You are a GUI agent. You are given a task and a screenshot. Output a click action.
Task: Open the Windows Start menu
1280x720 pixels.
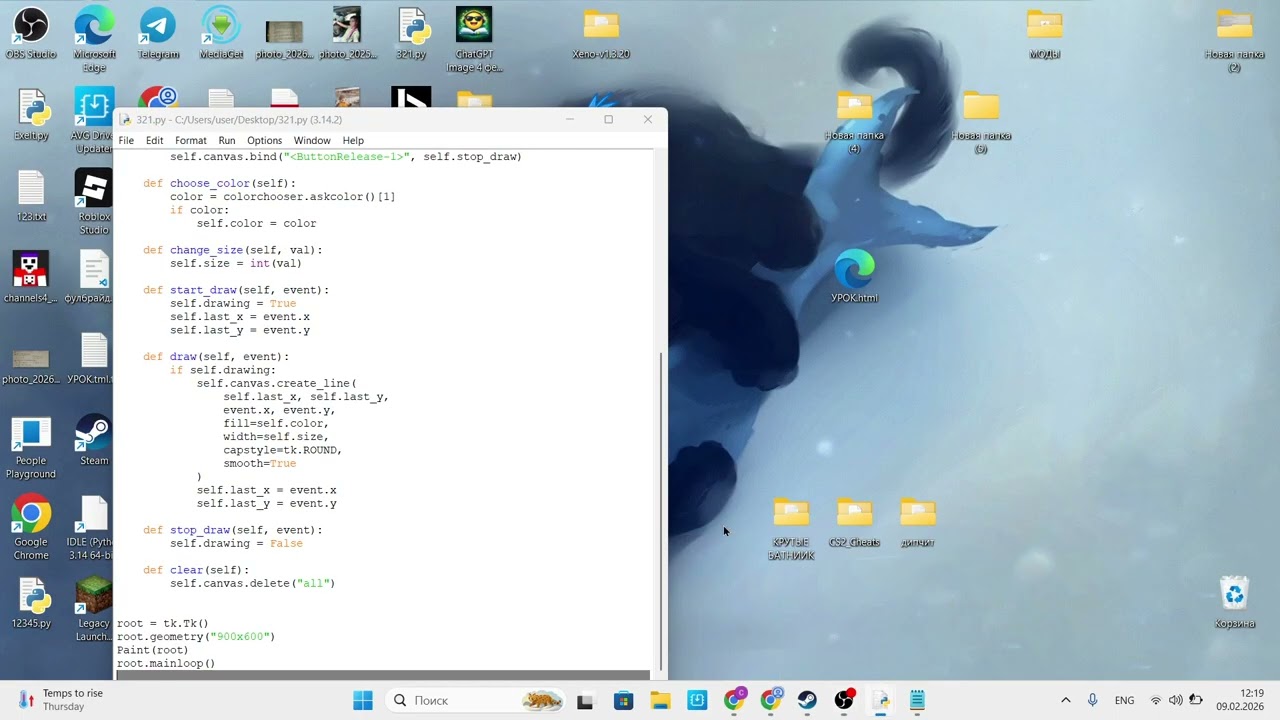coord(363,700)
